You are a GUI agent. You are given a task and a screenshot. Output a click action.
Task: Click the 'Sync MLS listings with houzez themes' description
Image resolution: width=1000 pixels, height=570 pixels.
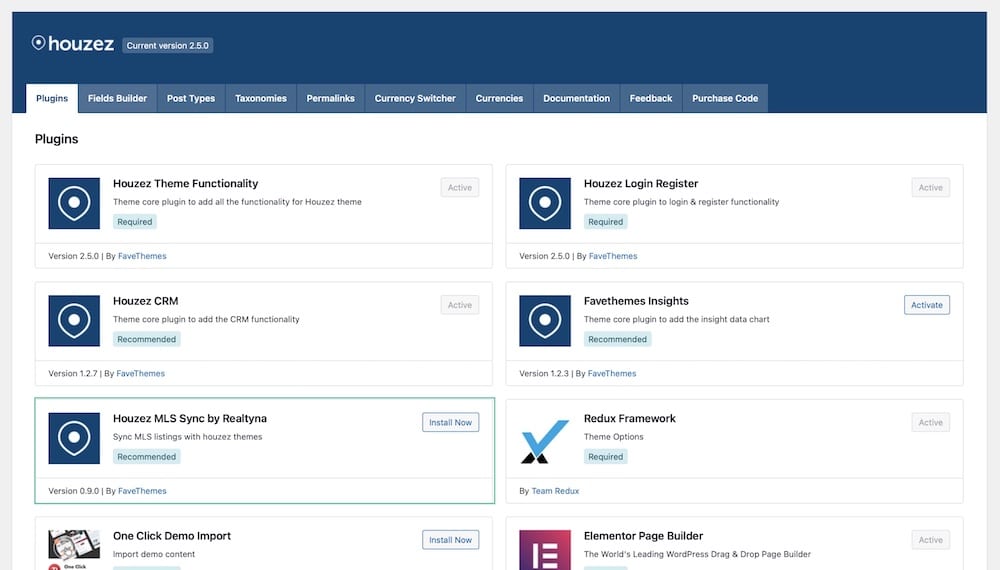coord(188,437)
